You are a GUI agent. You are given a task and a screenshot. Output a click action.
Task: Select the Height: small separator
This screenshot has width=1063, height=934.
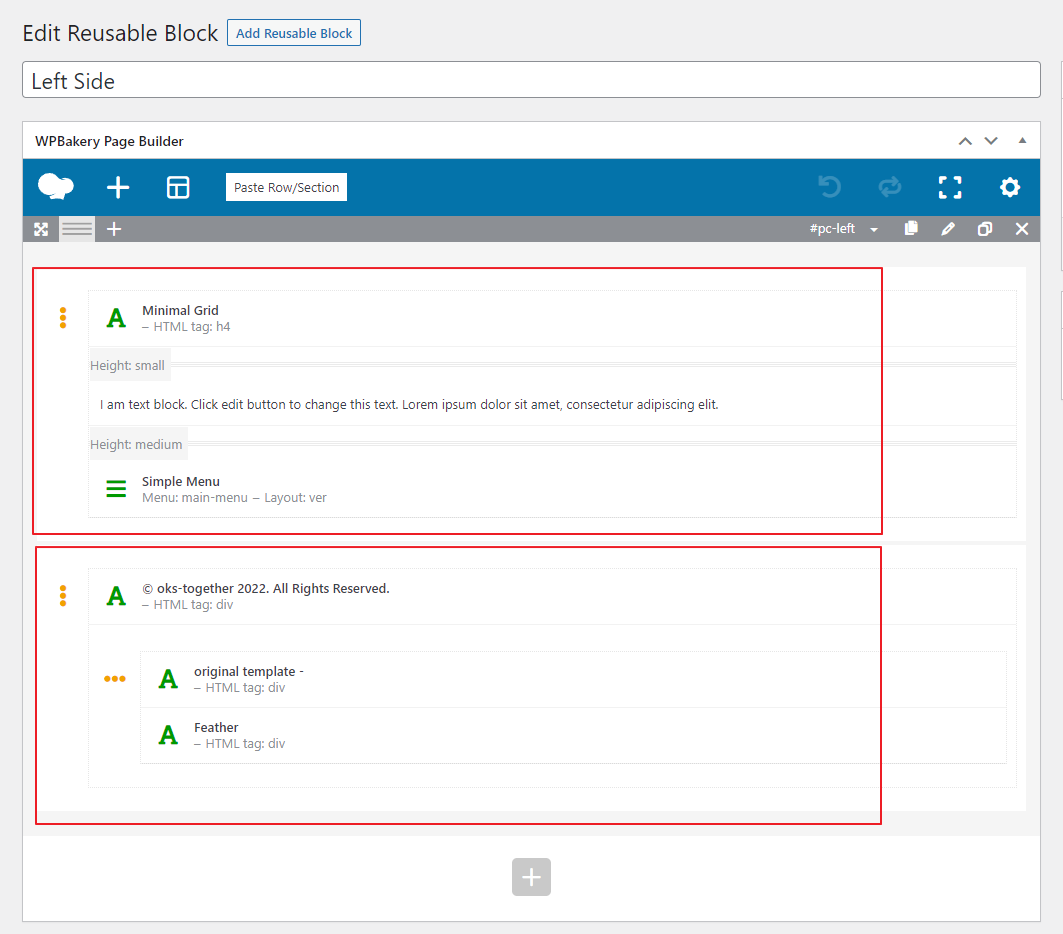[x=552, y=365]
